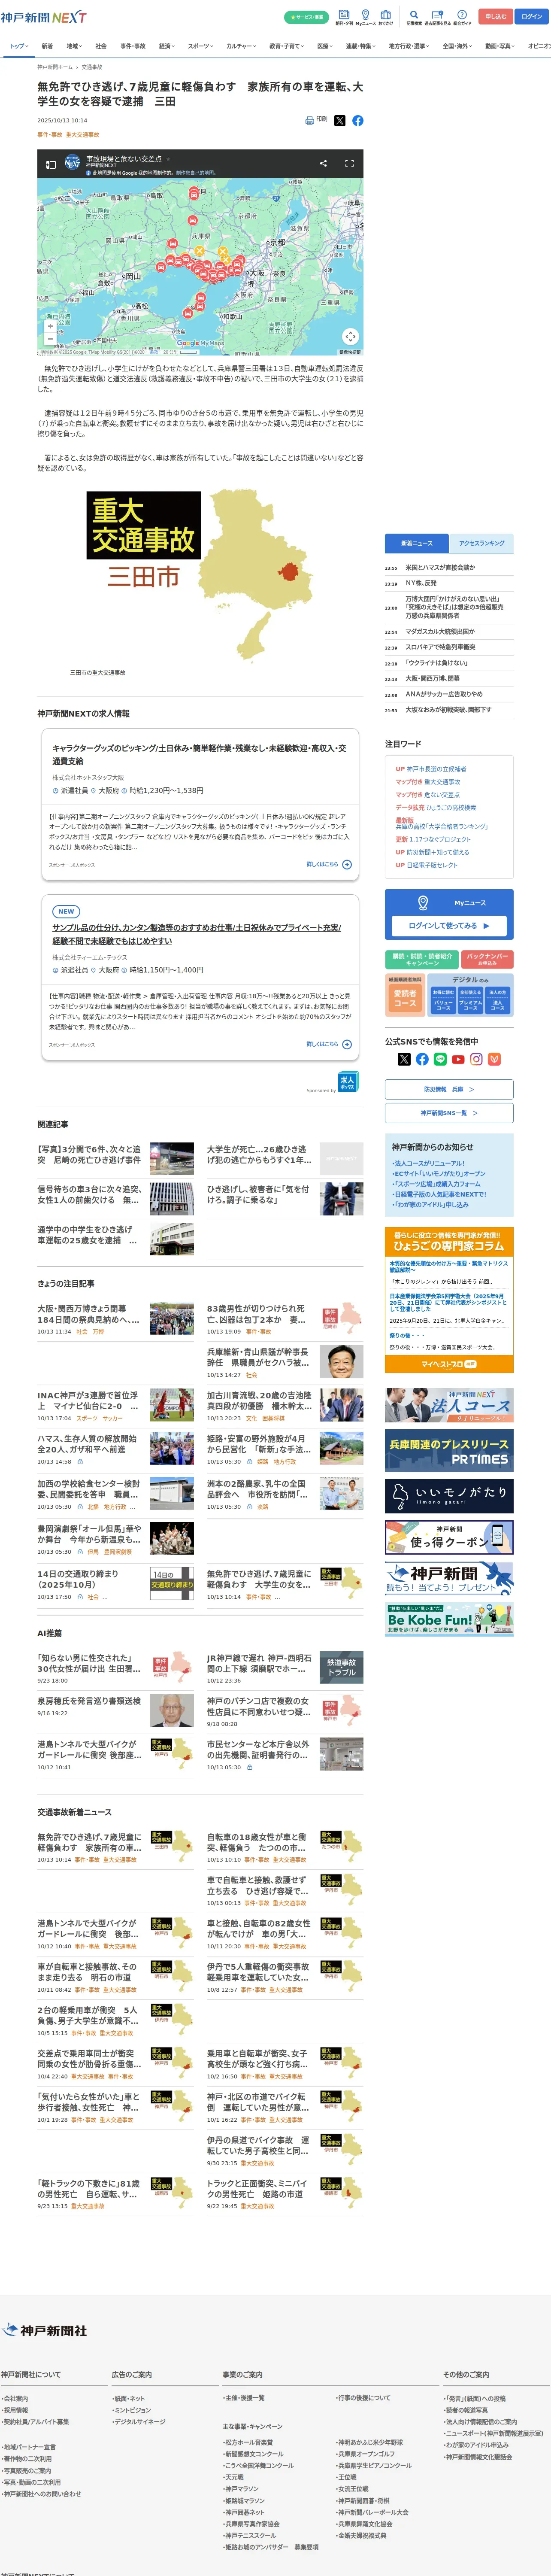Click the サービス・事業 green button
This screenshot has height=2576, width=551.
(306, 17)
